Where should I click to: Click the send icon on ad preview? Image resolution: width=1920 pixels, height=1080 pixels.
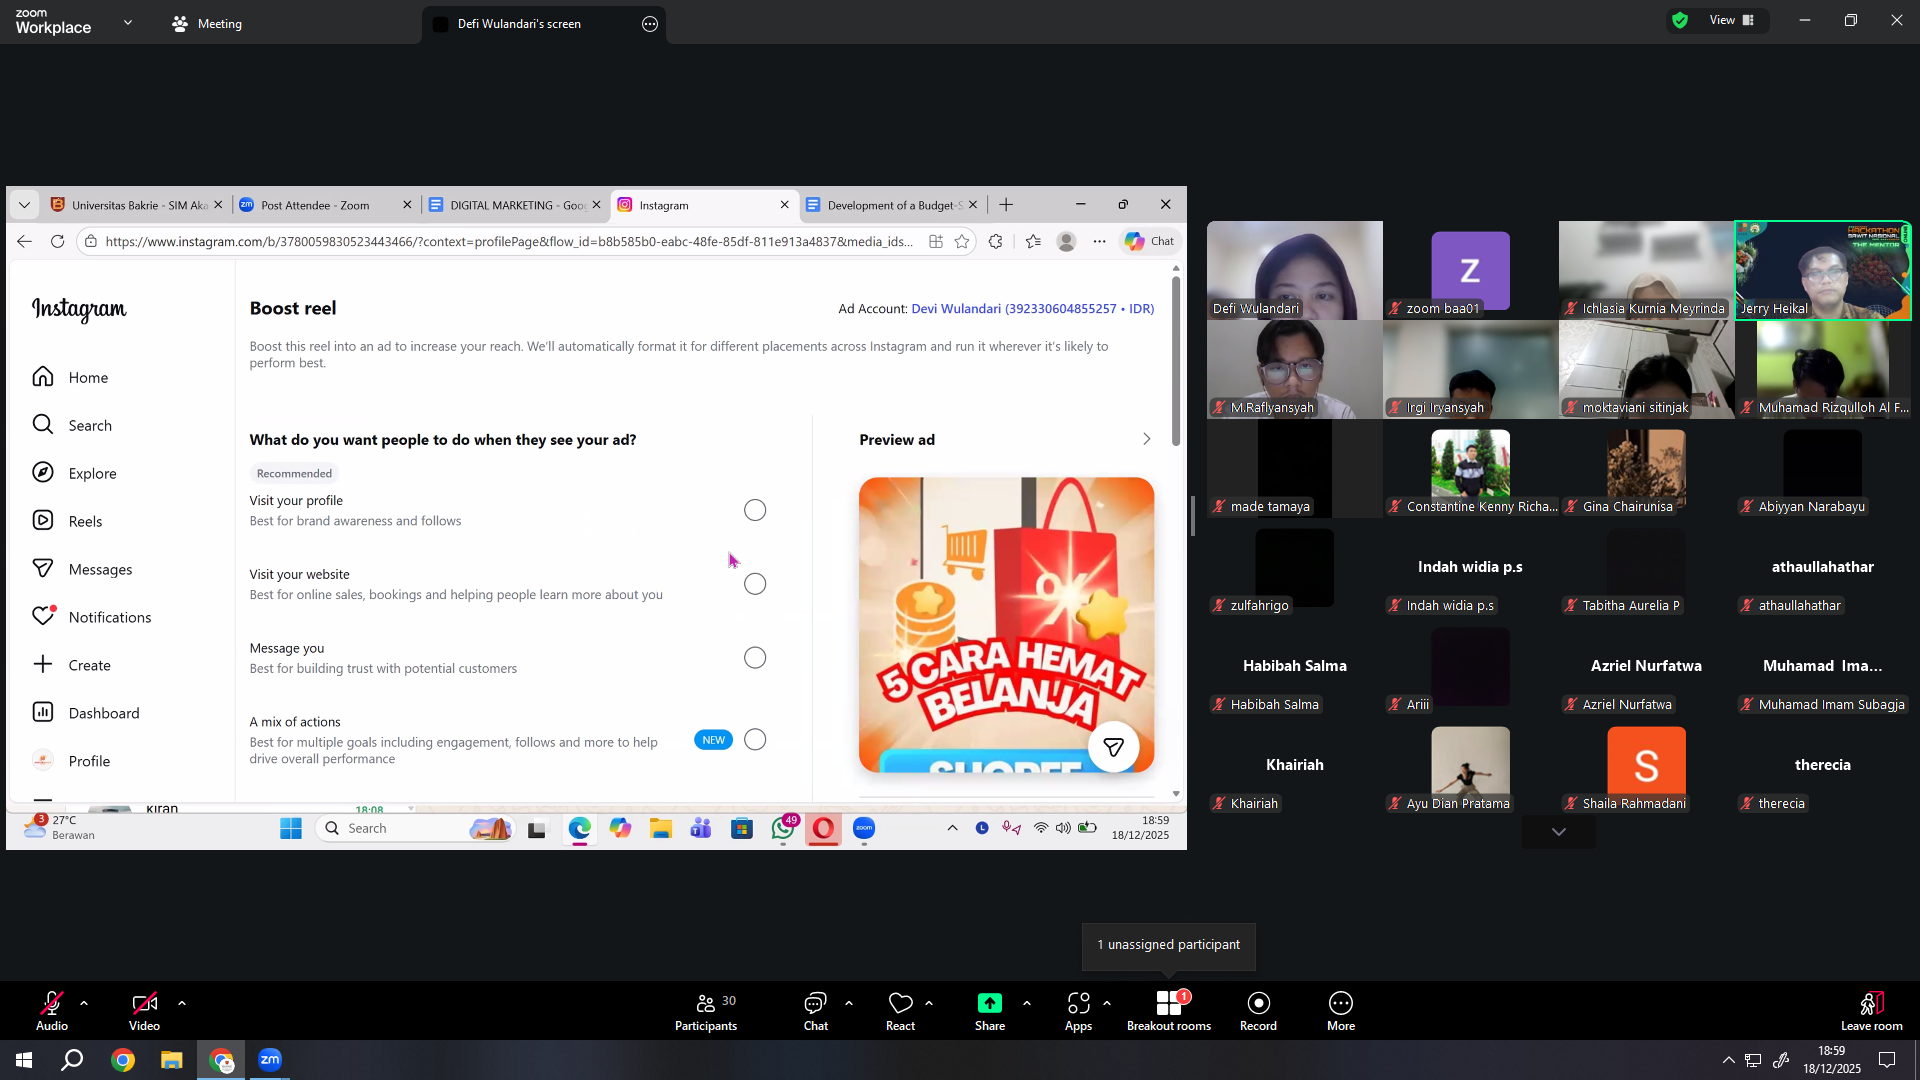(x=1113, y=746)
